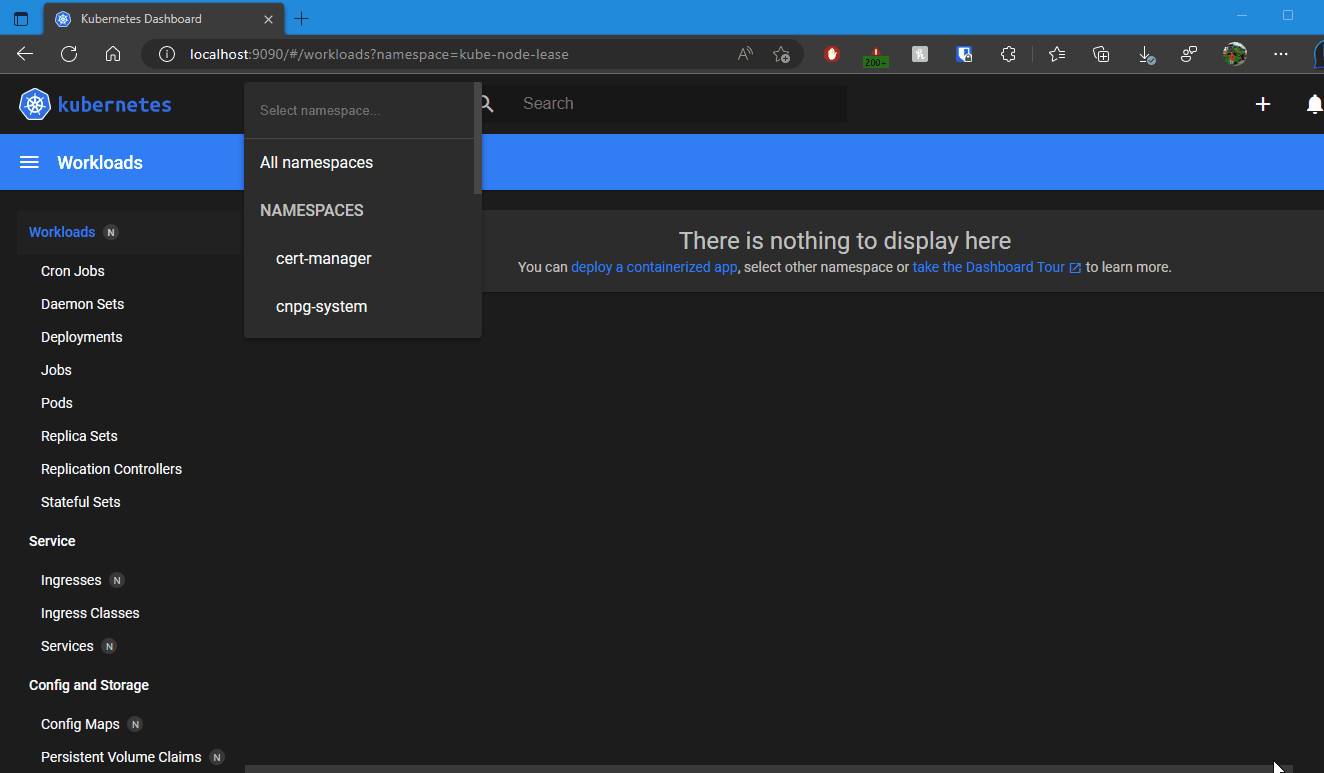Select All namespaces option
The height and width of the screenshot is (773, 1324).
(359, 162)
